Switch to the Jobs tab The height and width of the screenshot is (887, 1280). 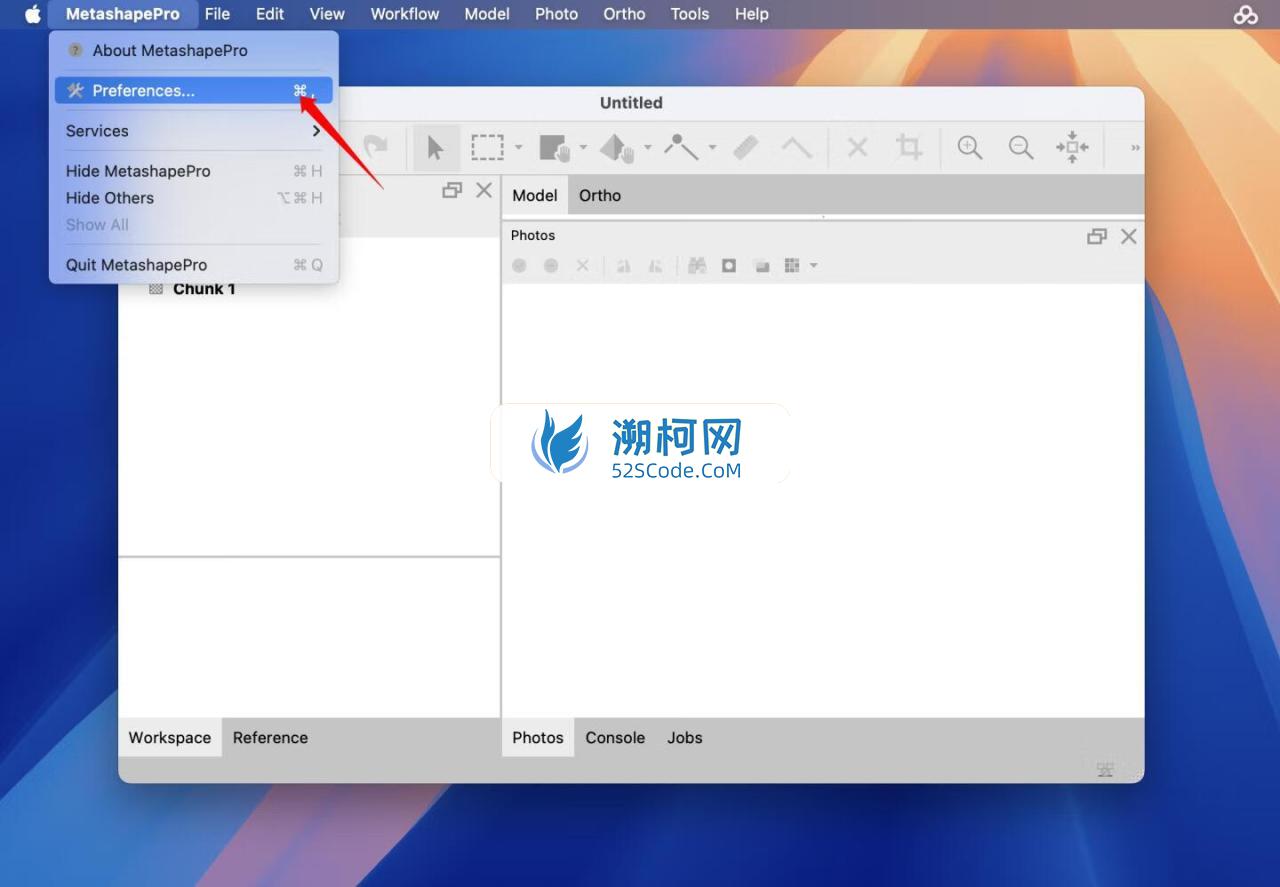coord(685,738)
